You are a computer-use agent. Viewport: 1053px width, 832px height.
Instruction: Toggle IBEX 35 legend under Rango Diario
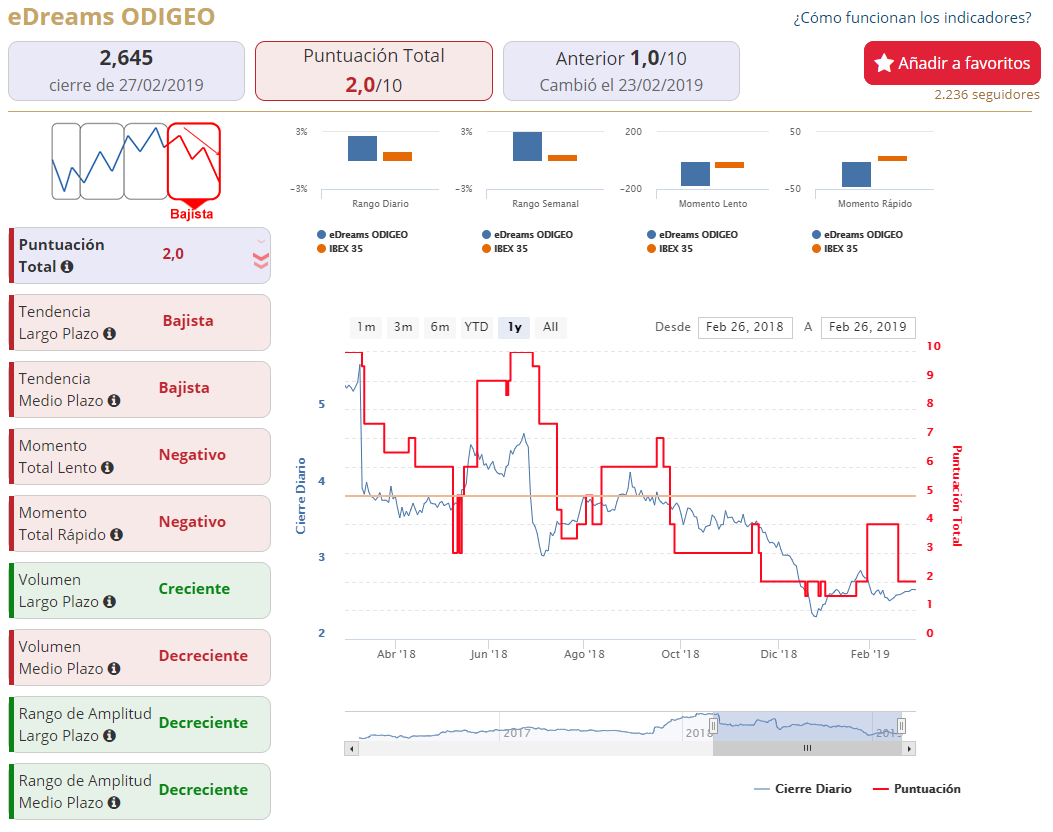pyautogui.click(x=340, y=248)
